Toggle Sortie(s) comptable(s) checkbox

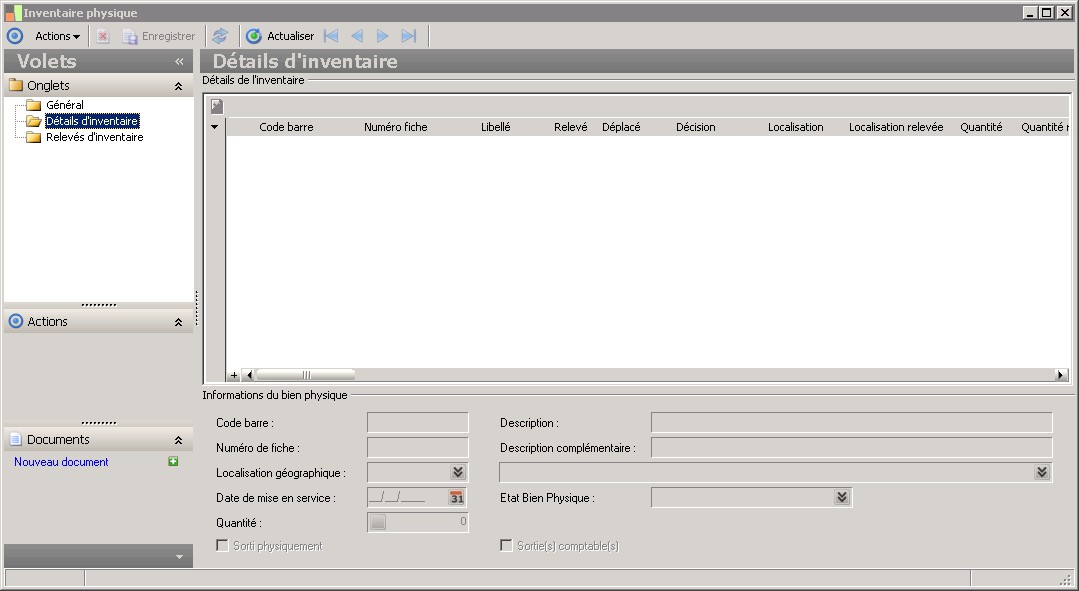coord(506,546)
